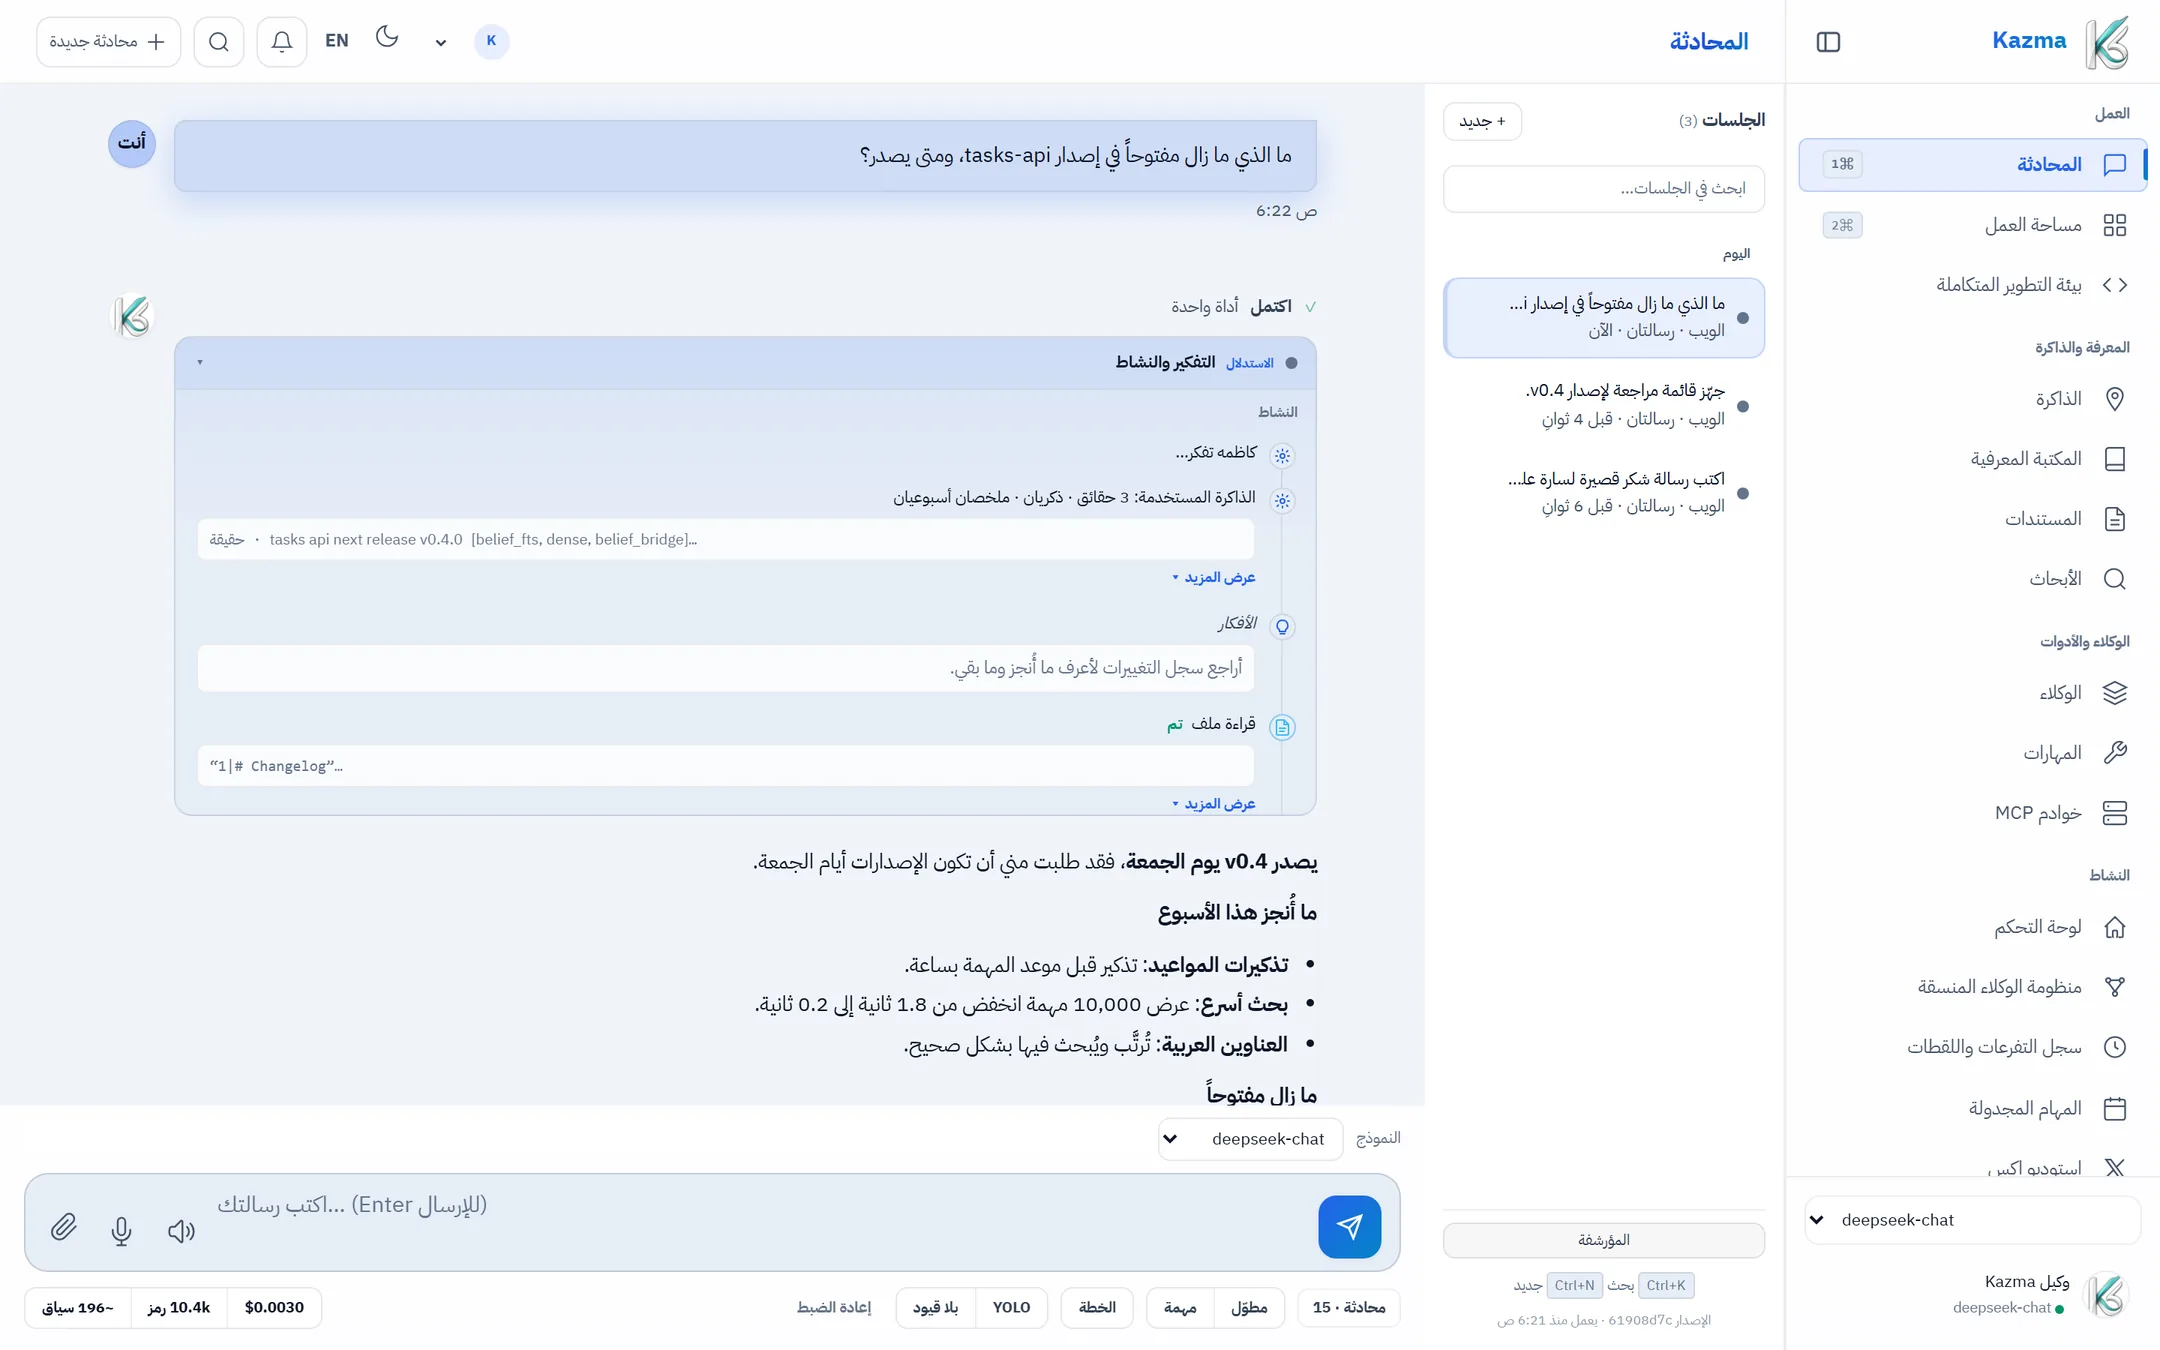Click the محادثة جديدة new chat button
2160x1350 pixels.
(108, 41)
